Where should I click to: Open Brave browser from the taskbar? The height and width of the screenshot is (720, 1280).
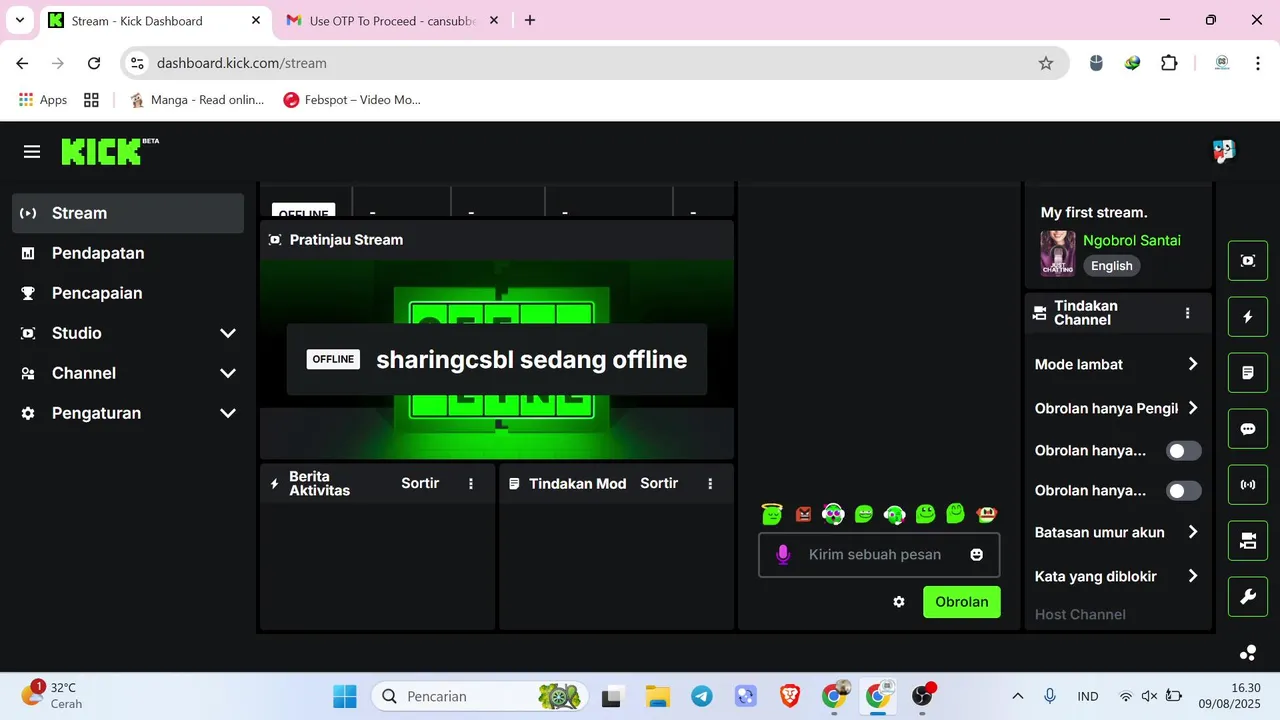(x=790, y=696)
